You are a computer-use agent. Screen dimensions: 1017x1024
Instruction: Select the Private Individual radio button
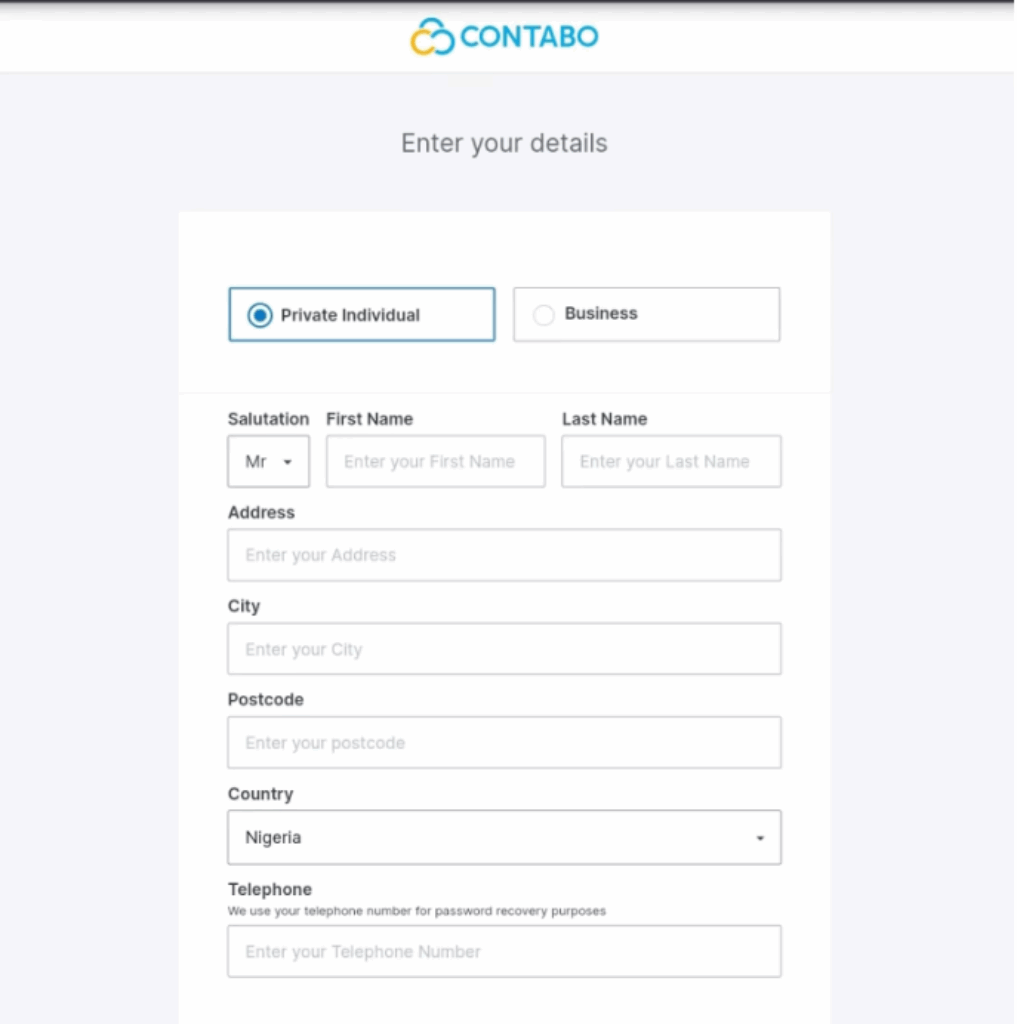[x=260, y=315]
